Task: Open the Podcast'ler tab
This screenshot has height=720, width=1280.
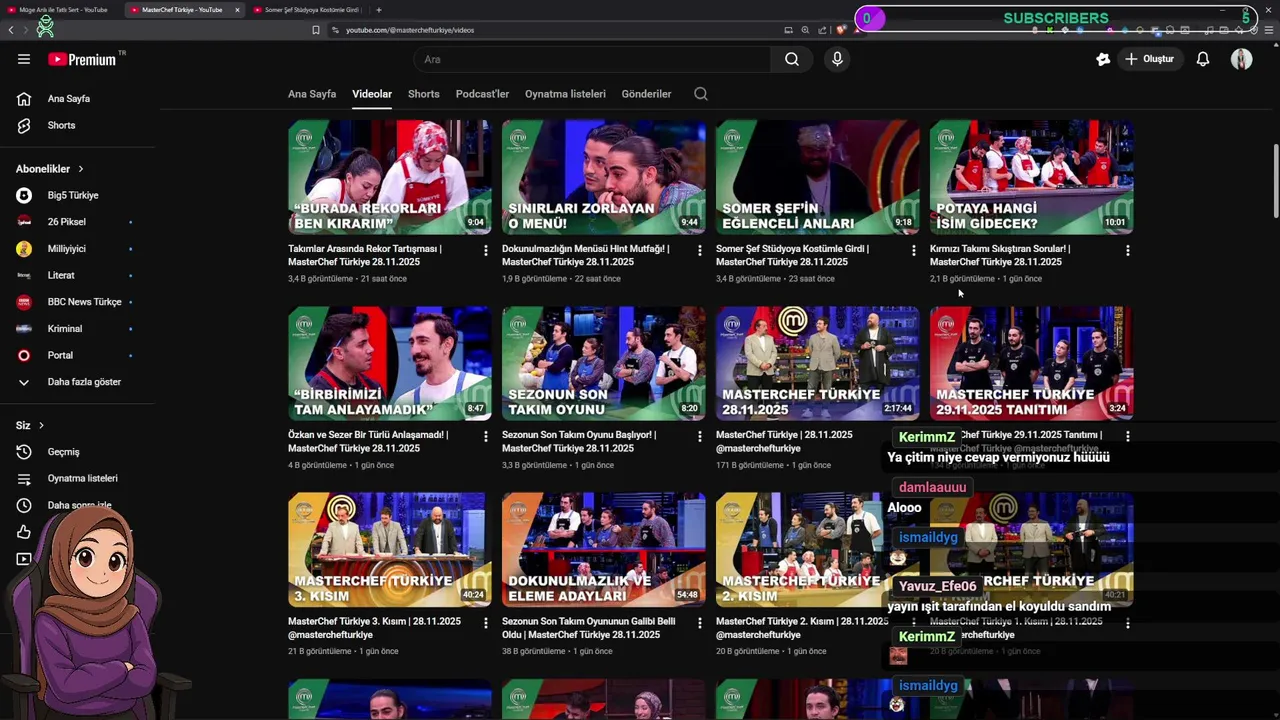Action: coord(482,94)
